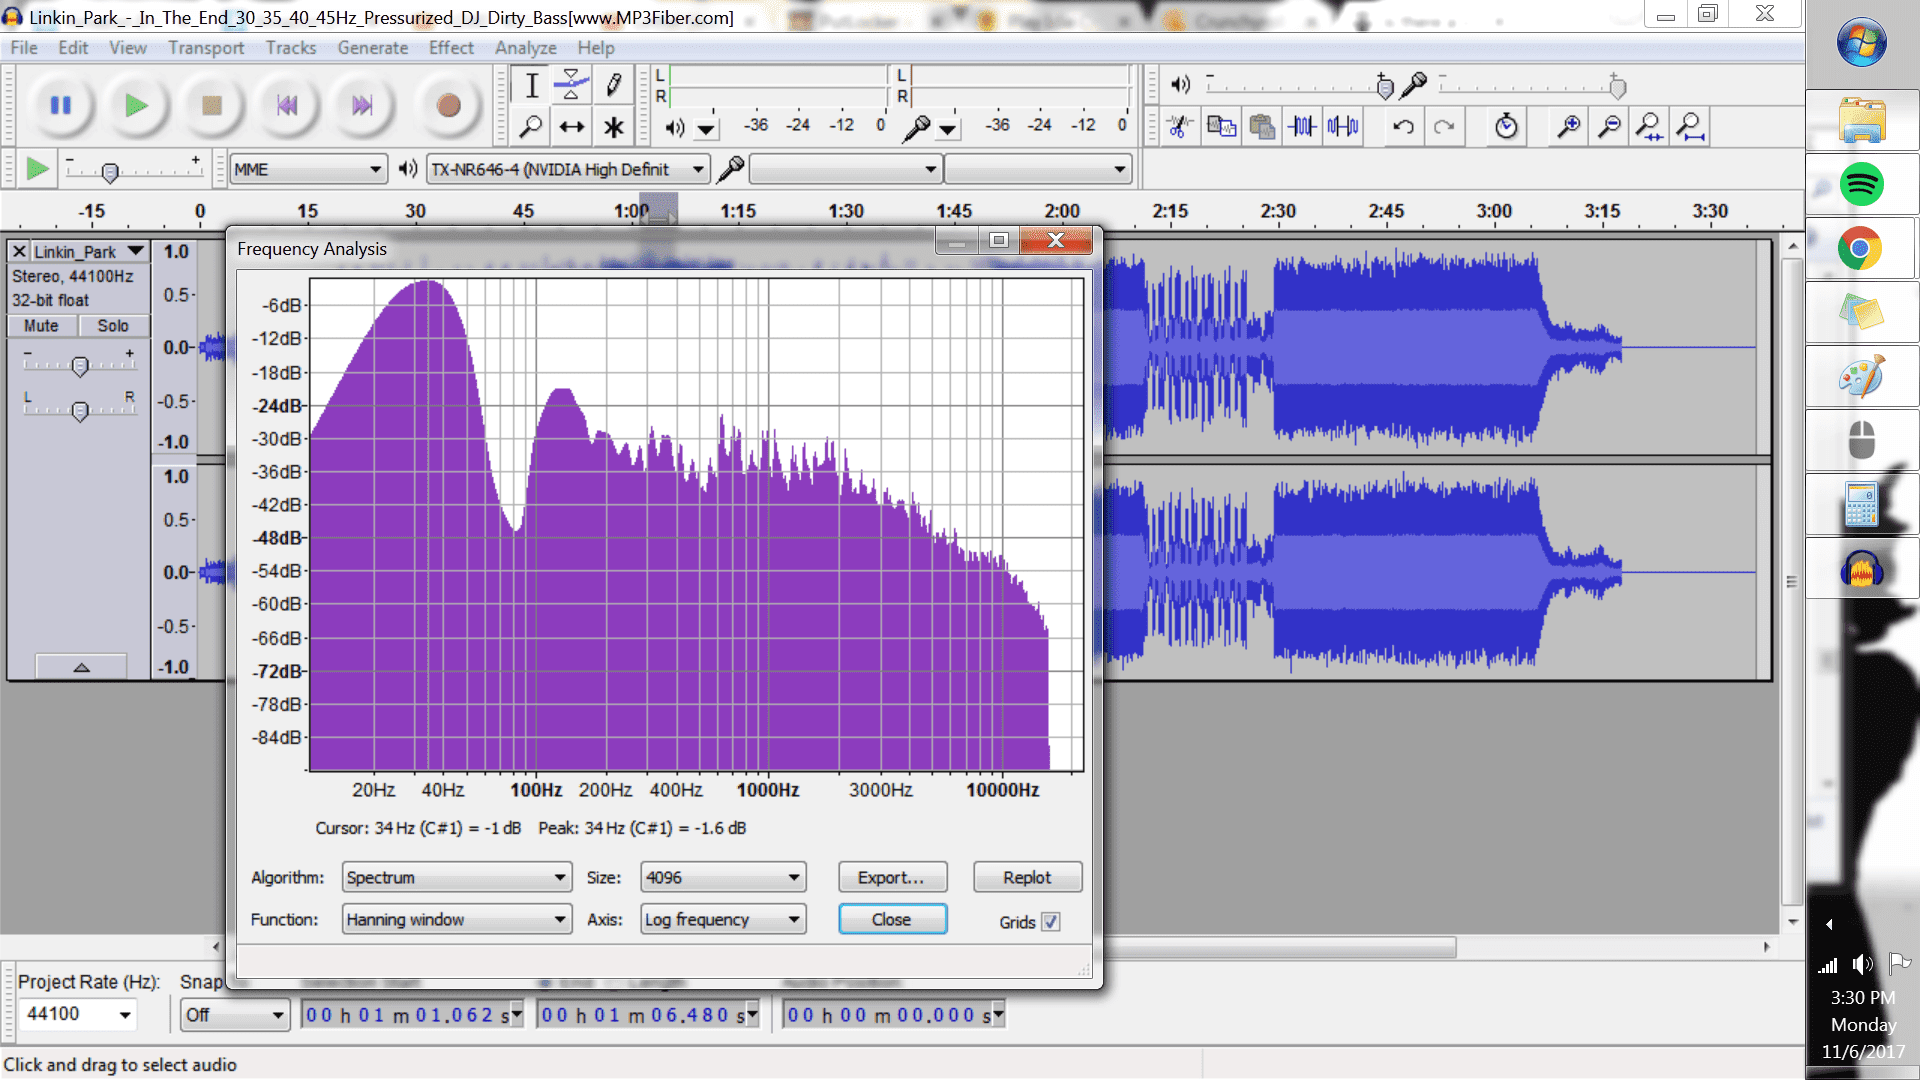
Task: Click the Record button
Action: click(x=448, y=105)
